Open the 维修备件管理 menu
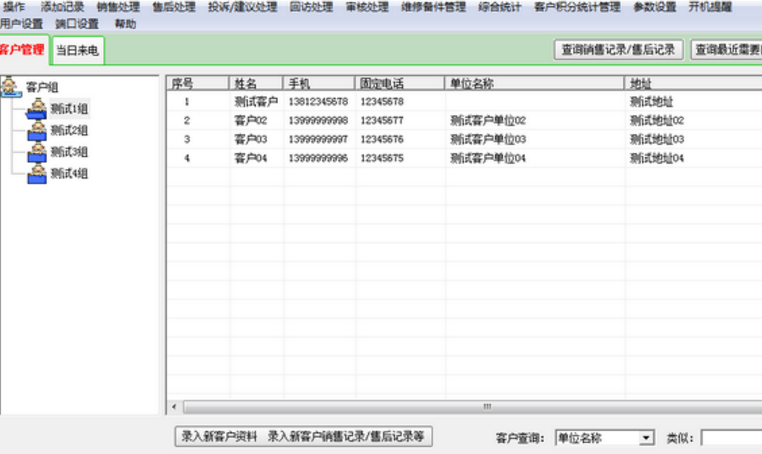 click(433, 7)
